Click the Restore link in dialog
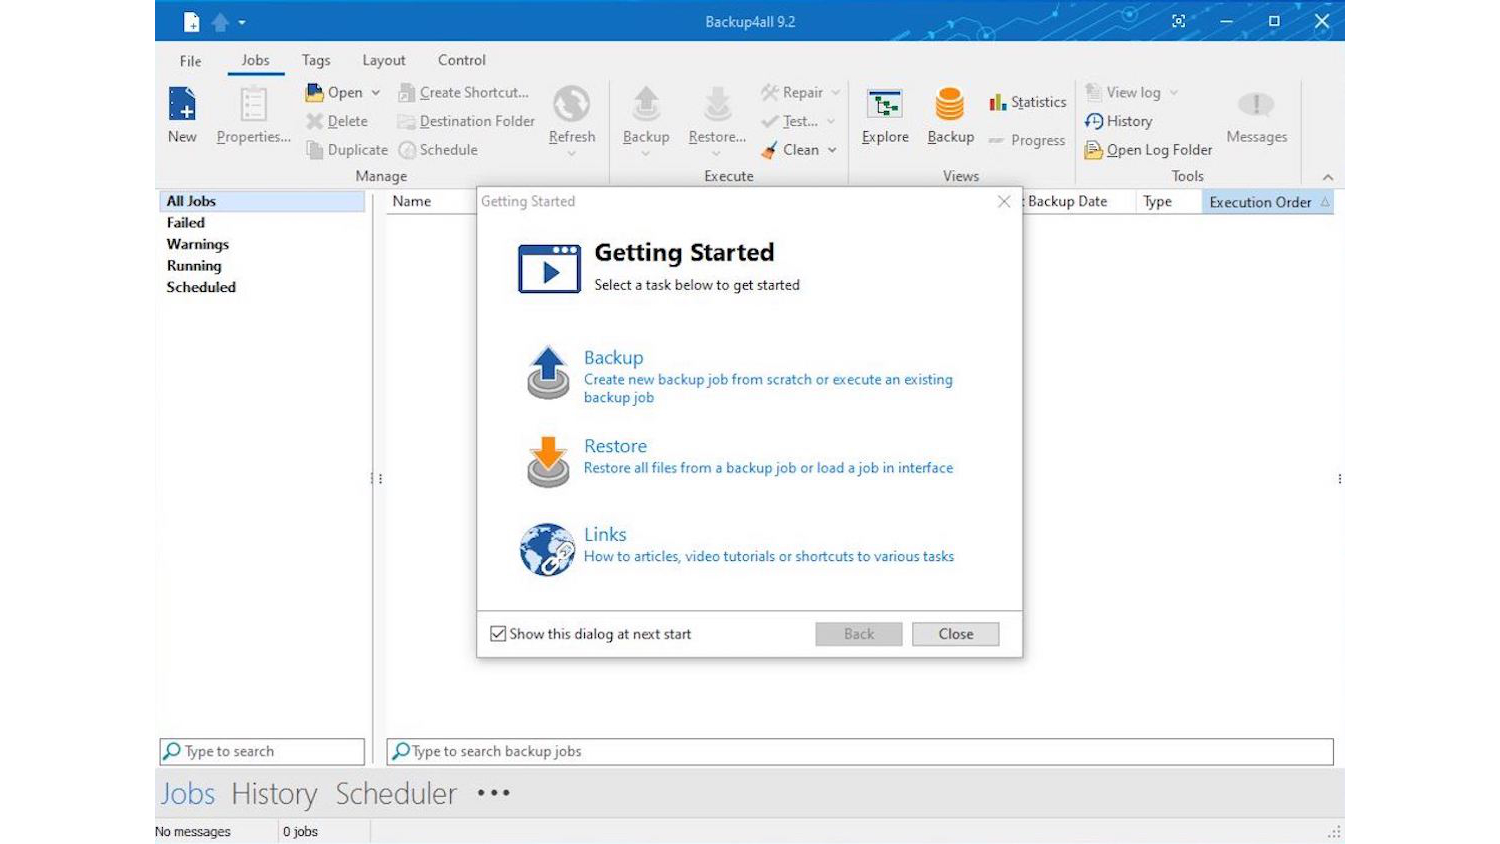The height and width of the screenshot is (844, 1500). pyautogui.click(x=615, y=446)
